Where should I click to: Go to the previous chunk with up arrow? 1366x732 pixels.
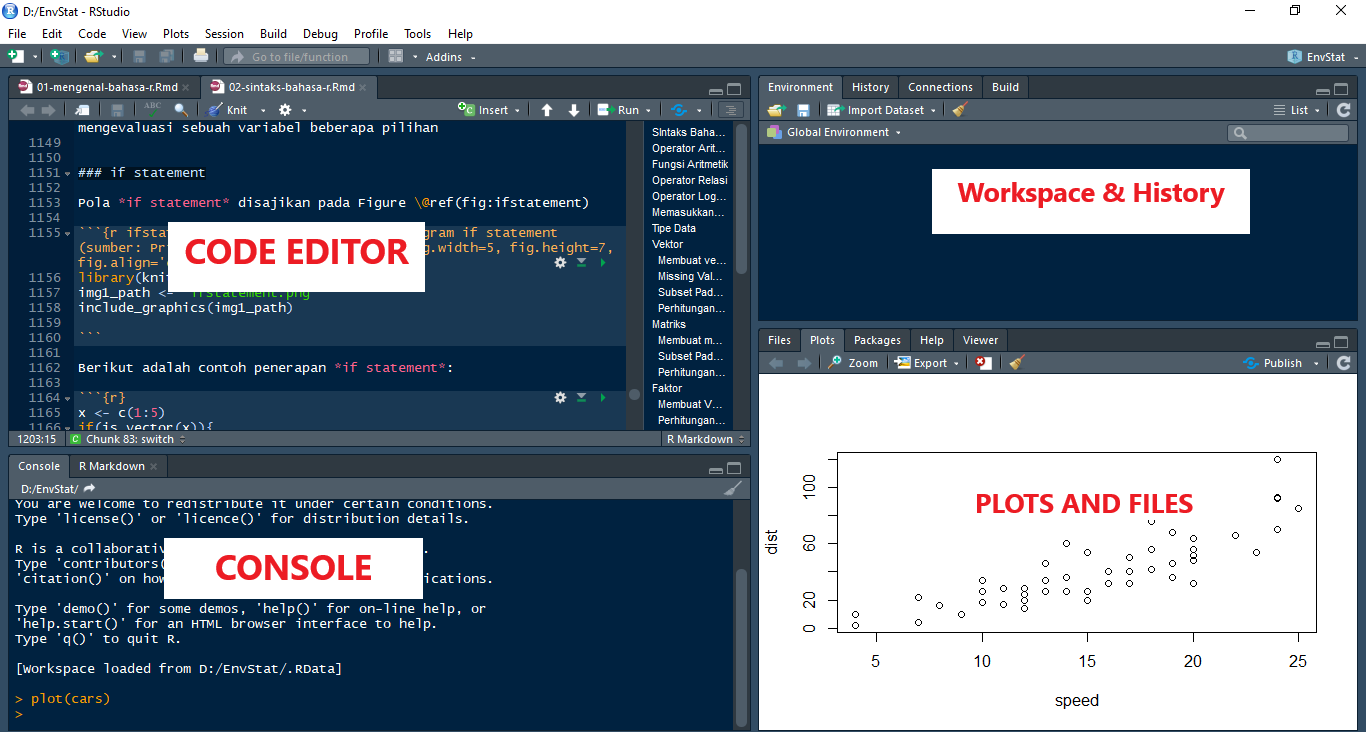pyautogui.click(x=547, y=110)
